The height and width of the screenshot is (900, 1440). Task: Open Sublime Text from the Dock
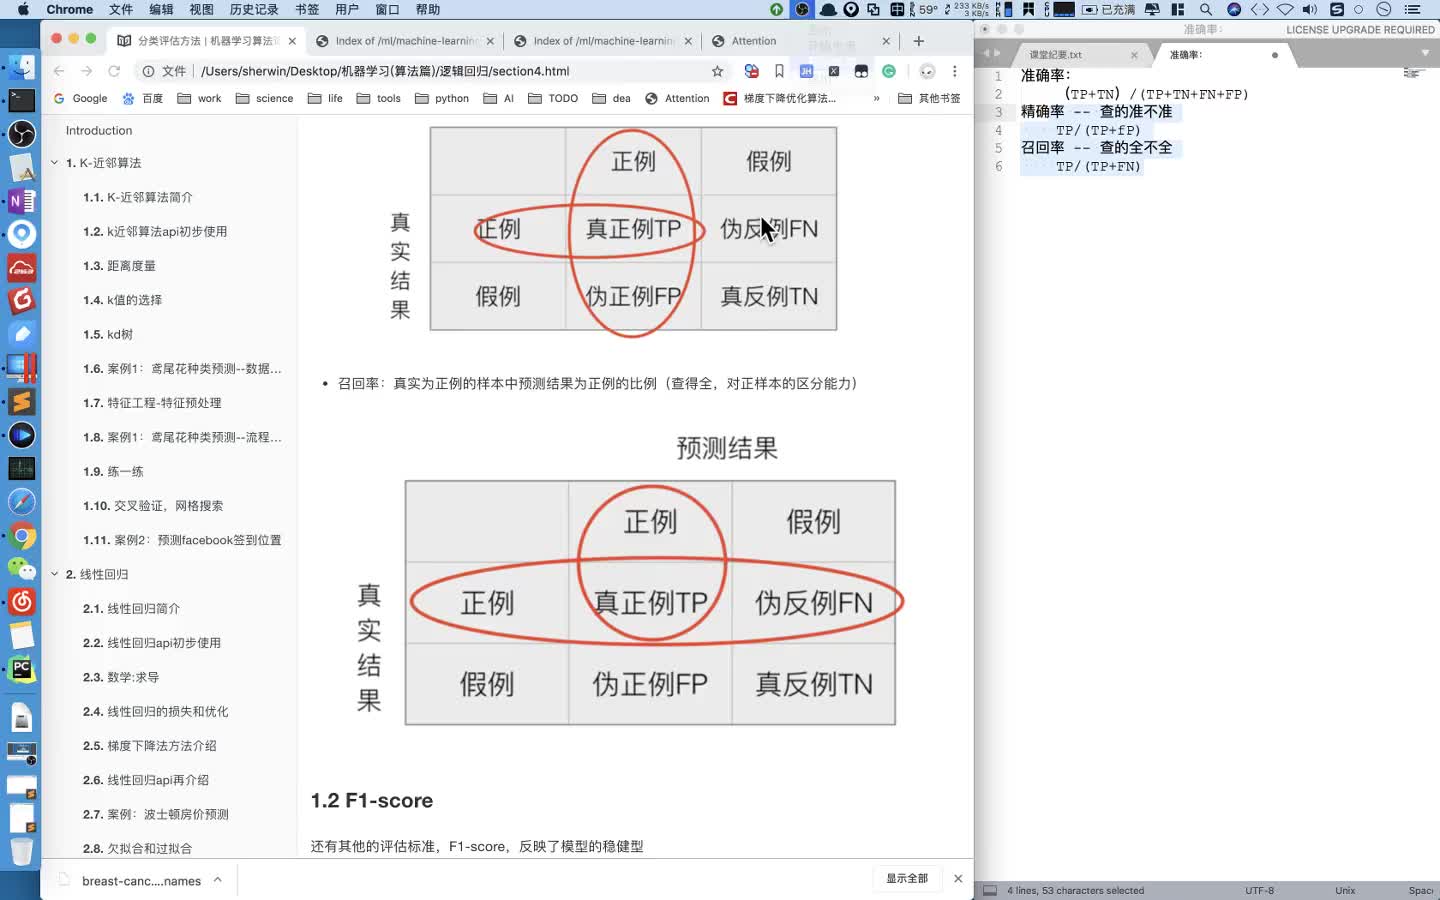21,402
